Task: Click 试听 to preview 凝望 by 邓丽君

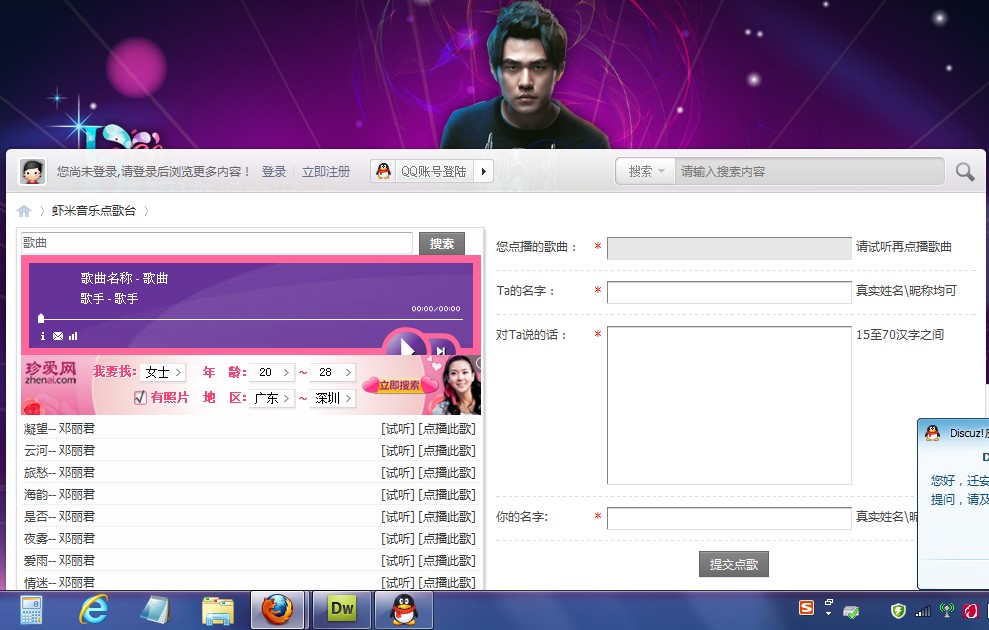Action: click(398, 427)
